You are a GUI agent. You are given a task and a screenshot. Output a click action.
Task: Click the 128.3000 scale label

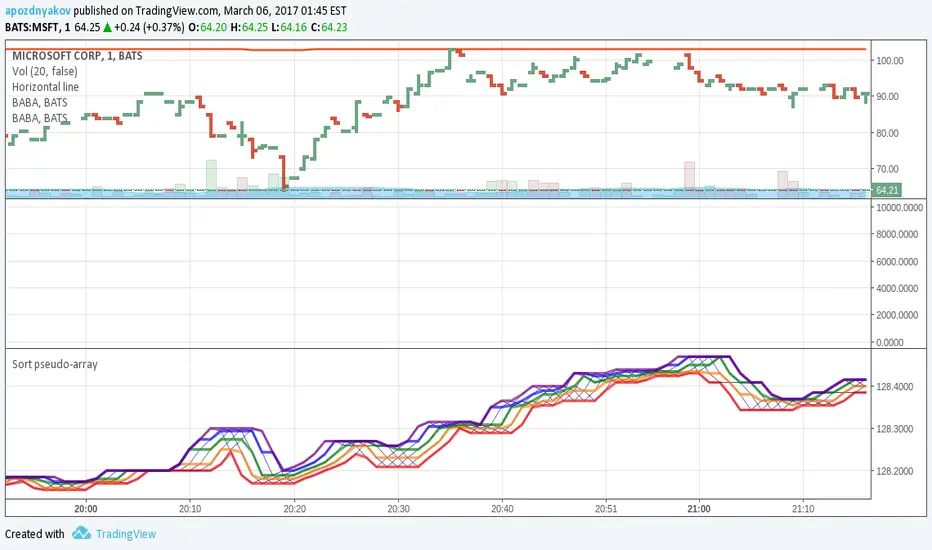[x=895, y=429]
